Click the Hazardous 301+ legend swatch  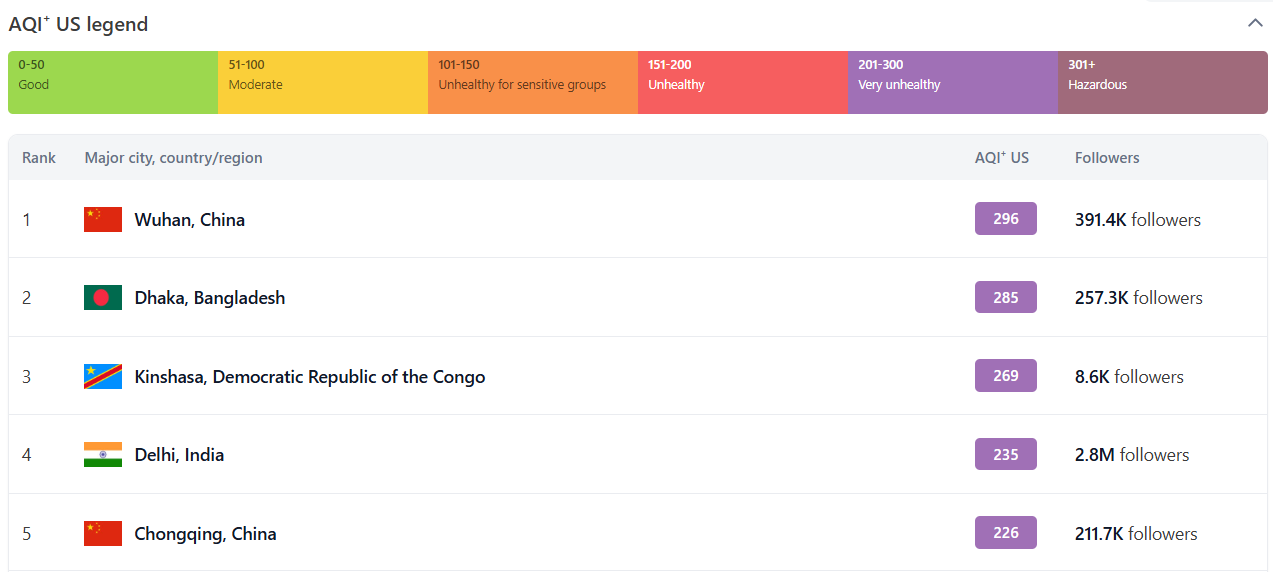[1162, 82]
